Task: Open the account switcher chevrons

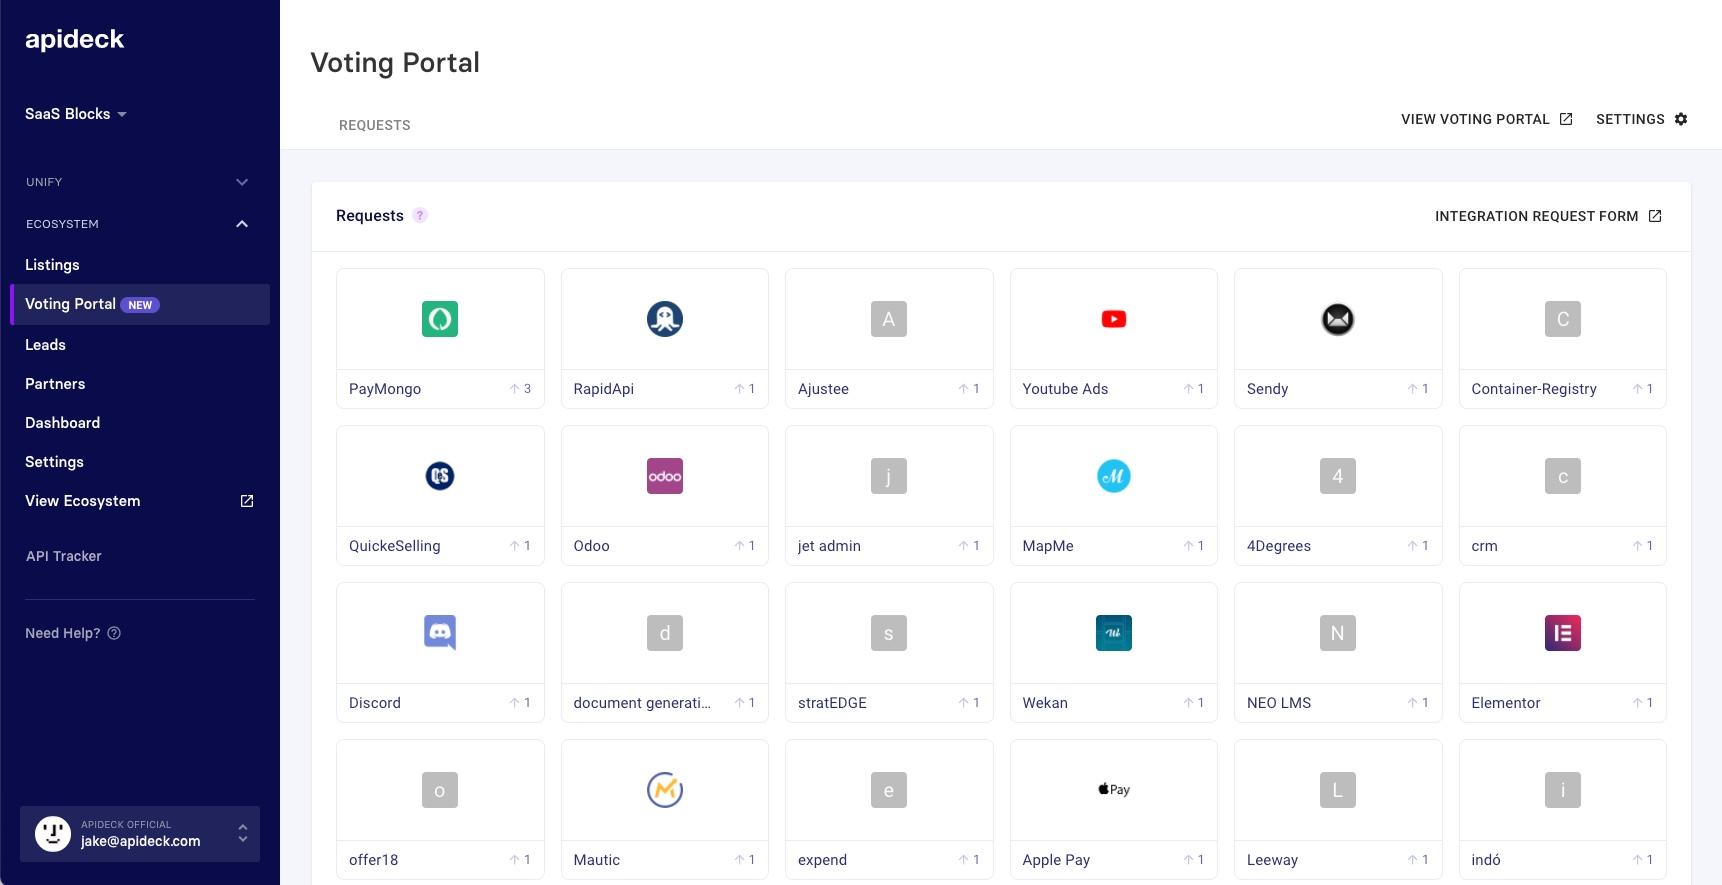Action: 242,833
